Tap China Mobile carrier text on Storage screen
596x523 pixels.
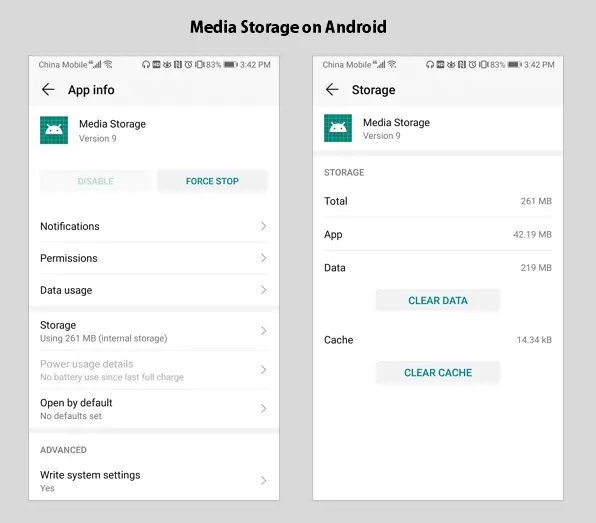[347, 65]
